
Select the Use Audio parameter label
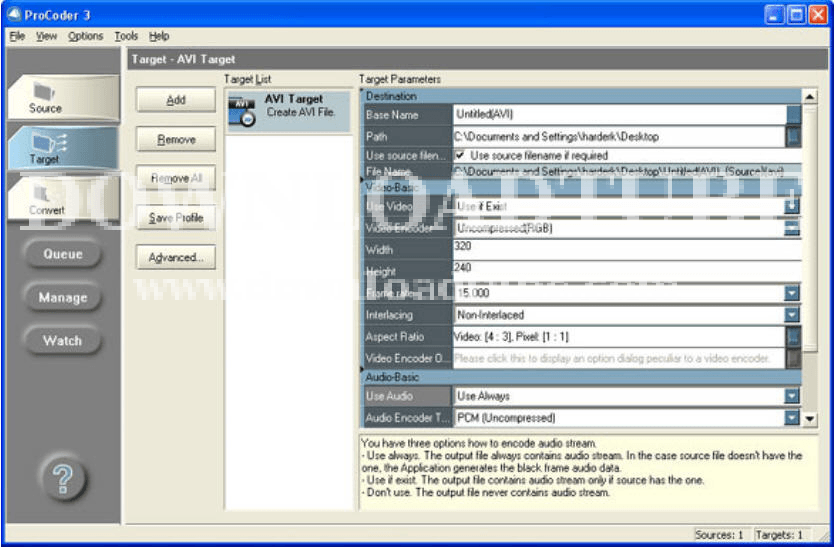(407, 396)
